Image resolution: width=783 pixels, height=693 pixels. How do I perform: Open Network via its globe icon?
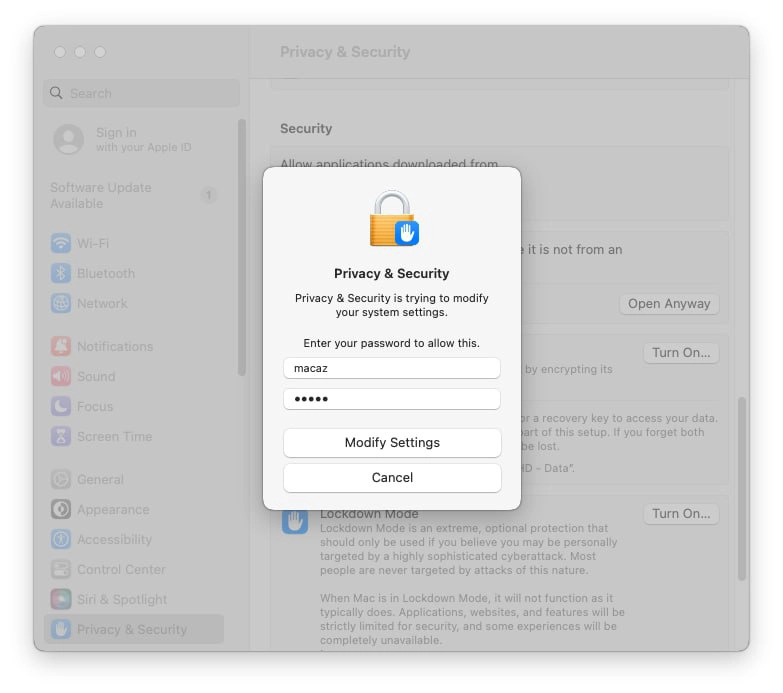tap(61, 303)
